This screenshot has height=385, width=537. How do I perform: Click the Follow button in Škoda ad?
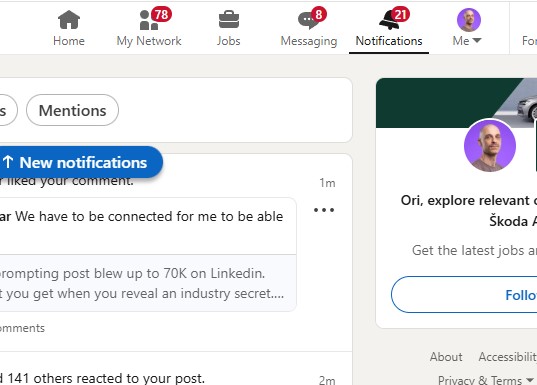pos(464,295)
